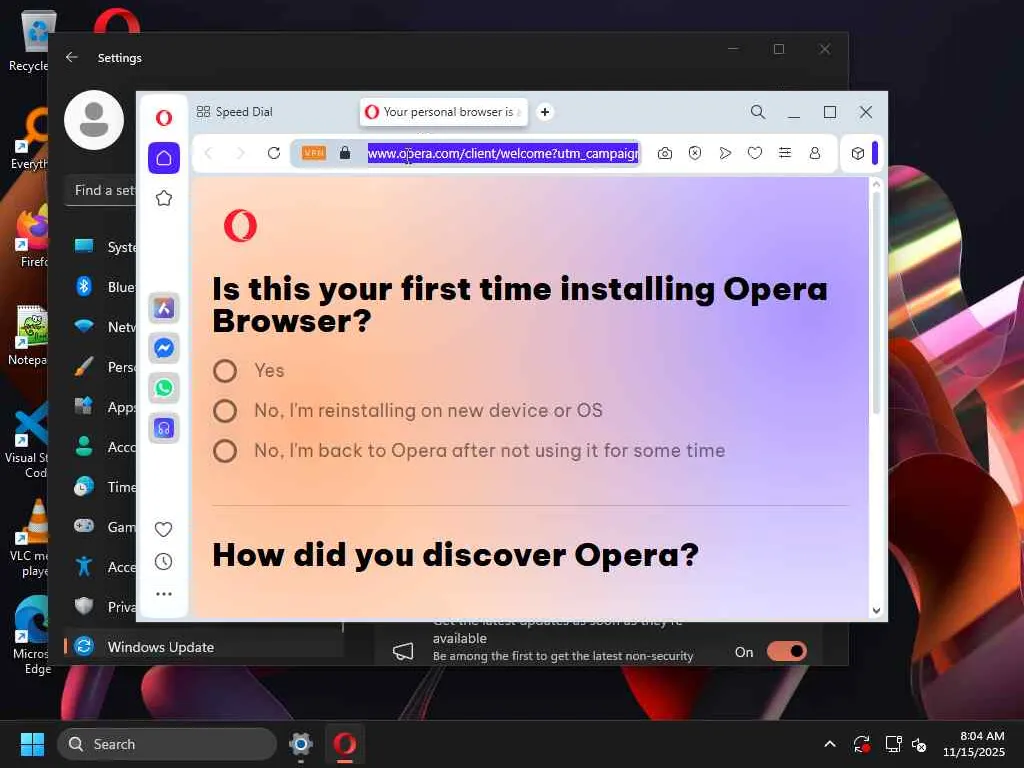Select the Yes radio button
The height and width of the screenshot is (768, 1024).
pyautogui.click(x=225, y=370)
